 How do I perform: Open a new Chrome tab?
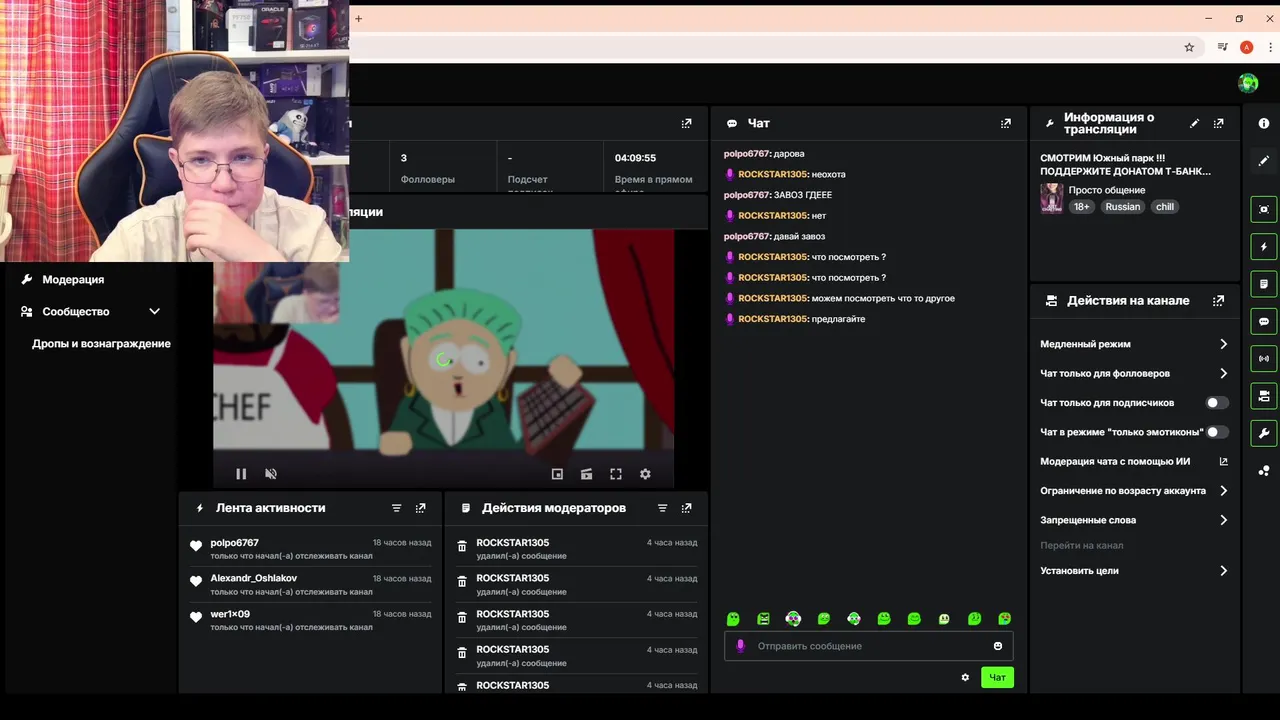tap(358, 18)
